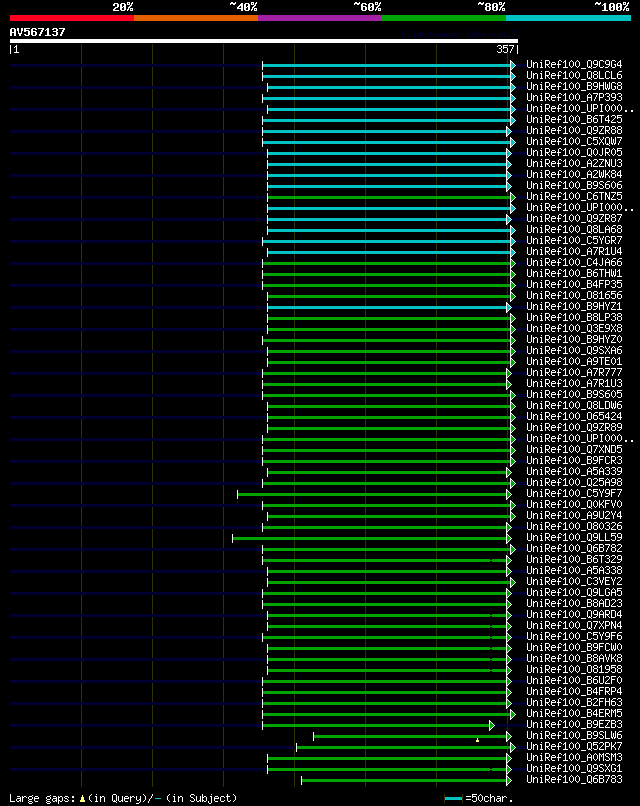This screenshot has width=640, height=806.
Task: Open hit UniRef100_Q9ZR87
Action: (x=574, y=218)
